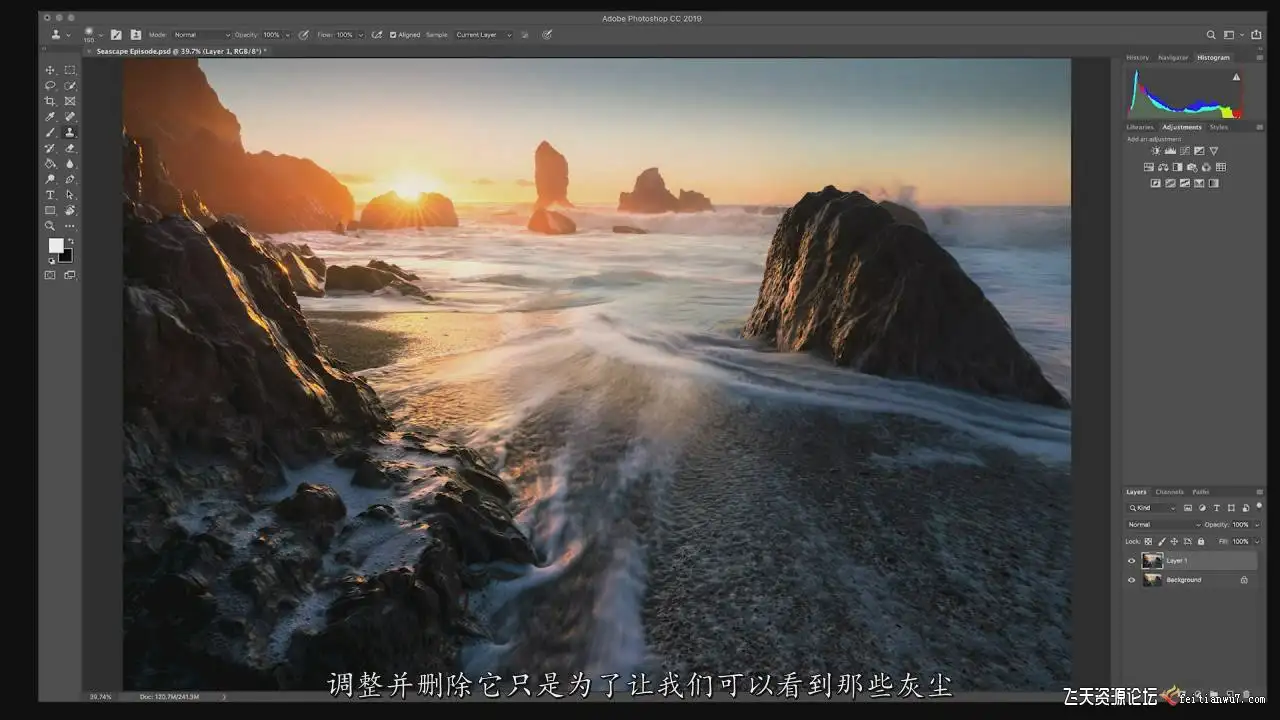This screenshot has height=720, width=1280.
Task: Add a Color Balance adjustment
Action: [1163, 167]
